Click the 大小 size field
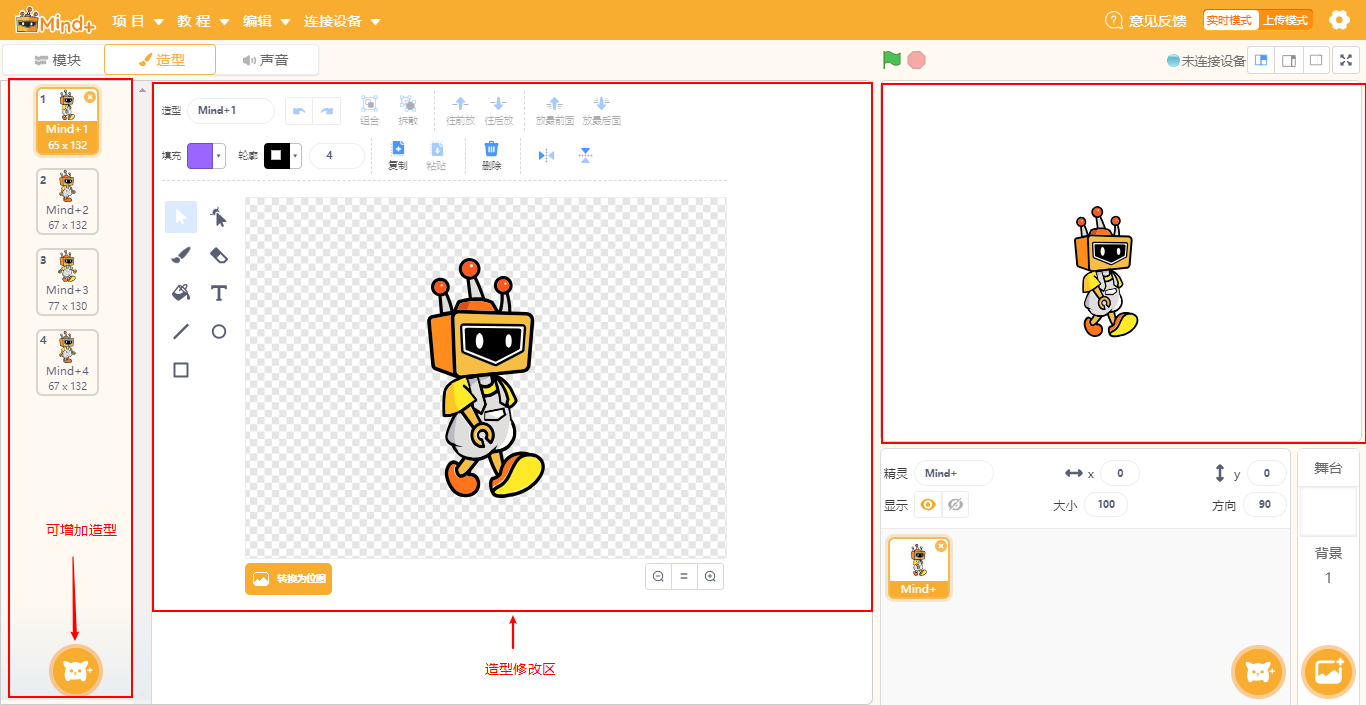Image resolution: width=1366 pixels, height=705 pixels. (1106, 505)
